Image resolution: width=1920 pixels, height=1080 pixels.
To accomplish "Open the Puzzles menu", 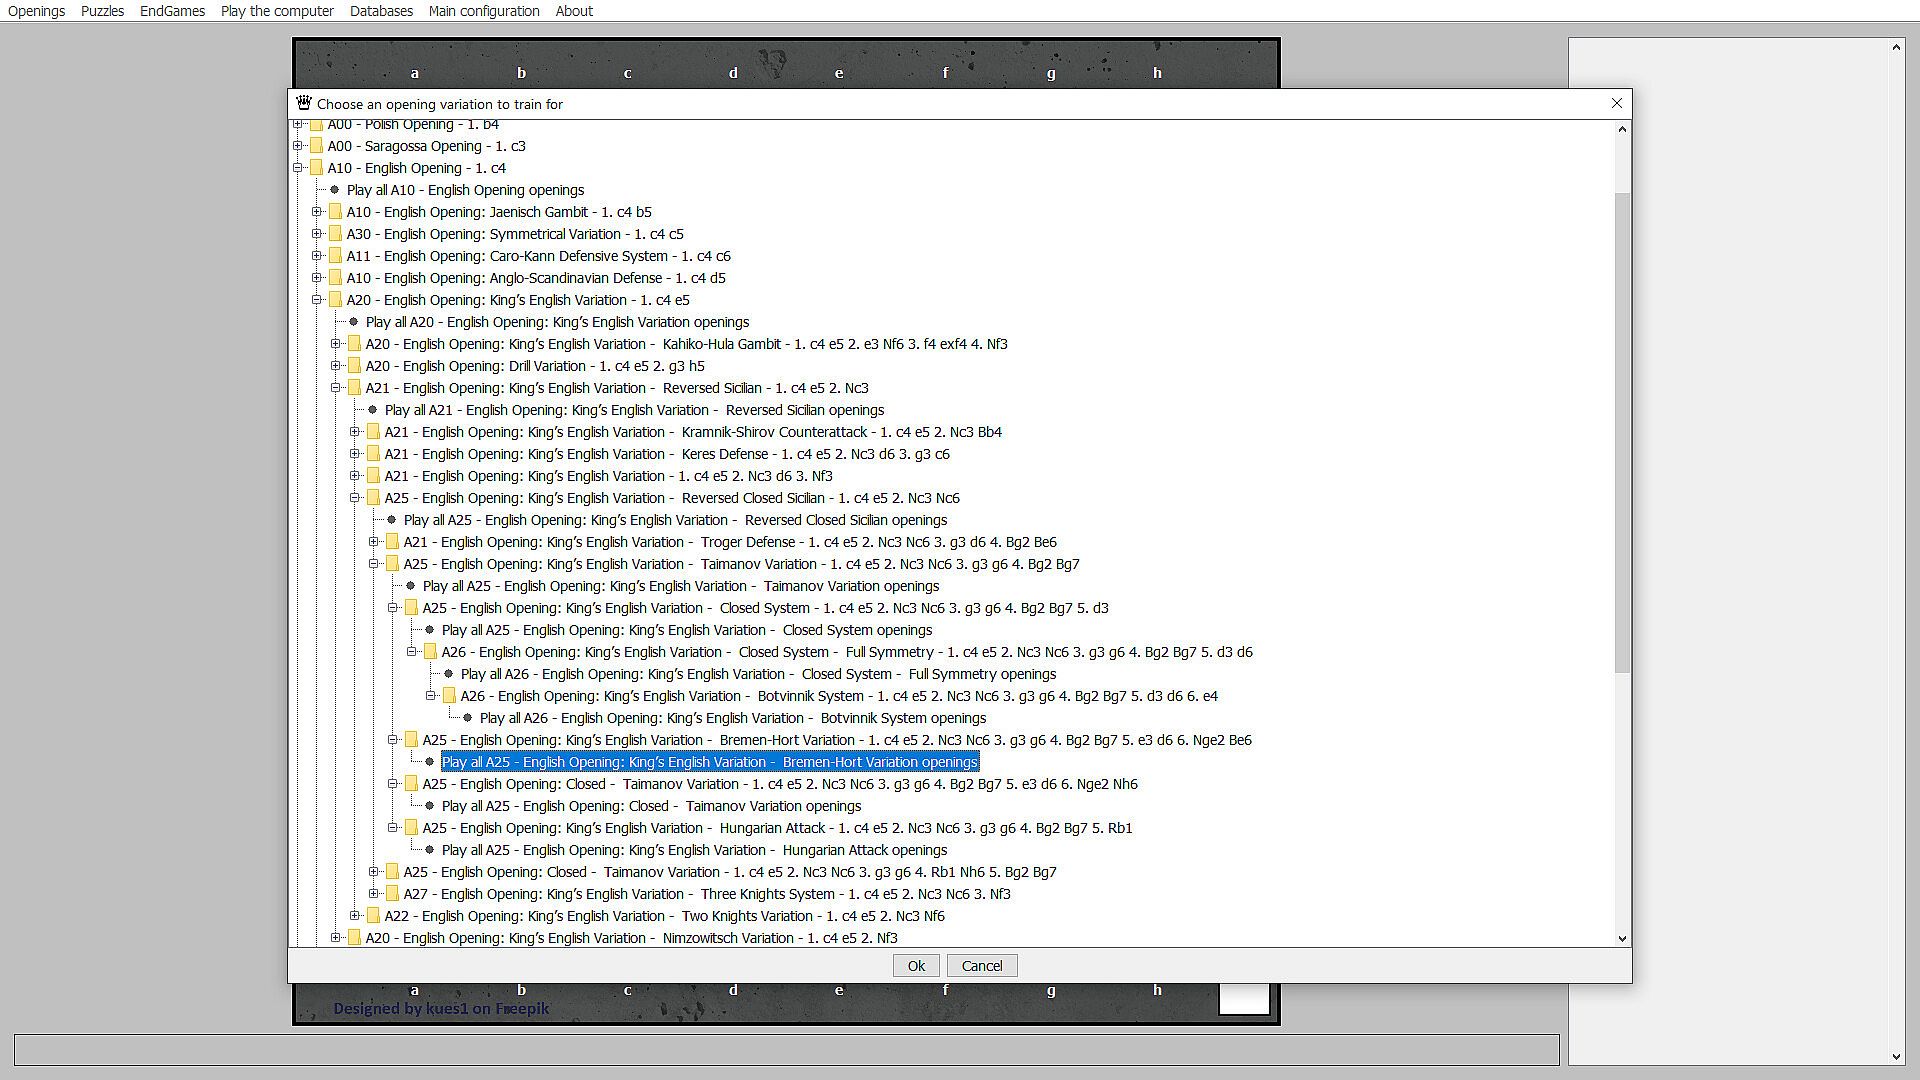I will coord(102,11).
